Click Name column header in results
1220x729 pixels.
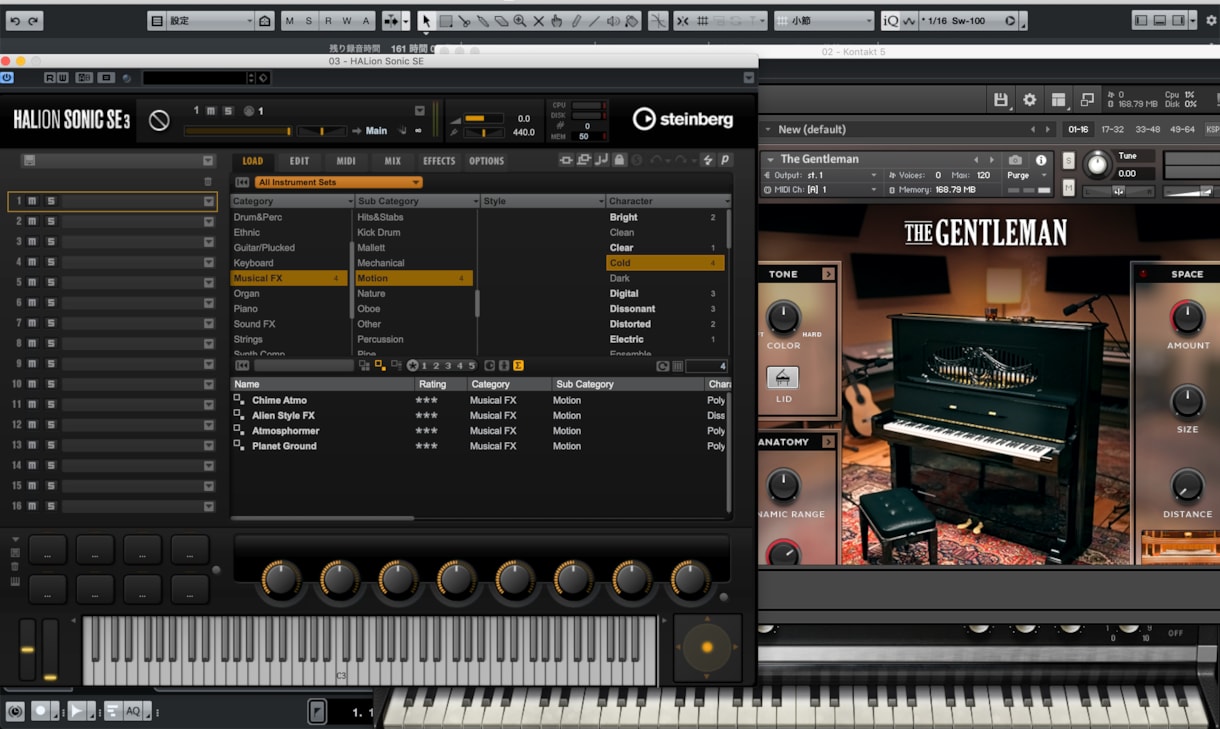pyautogui.click(x=323, y=384)
